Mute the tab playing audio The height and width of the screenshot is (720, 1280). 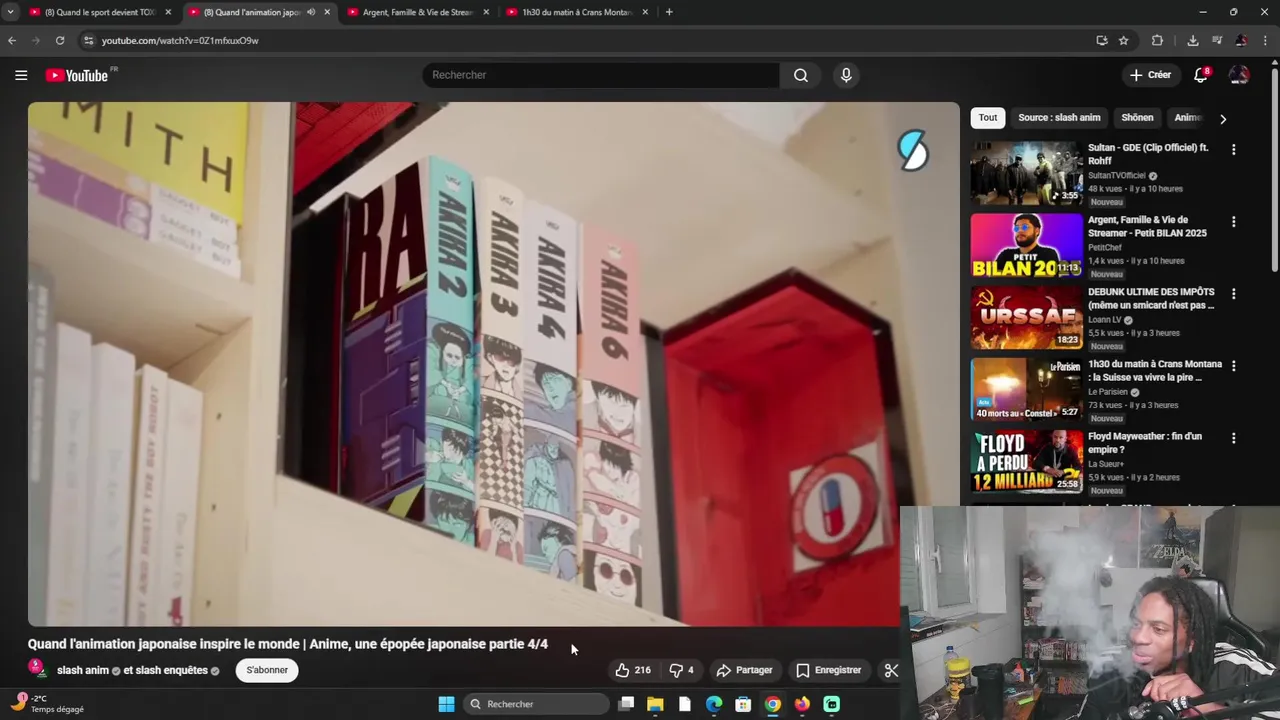click(311, 12)
